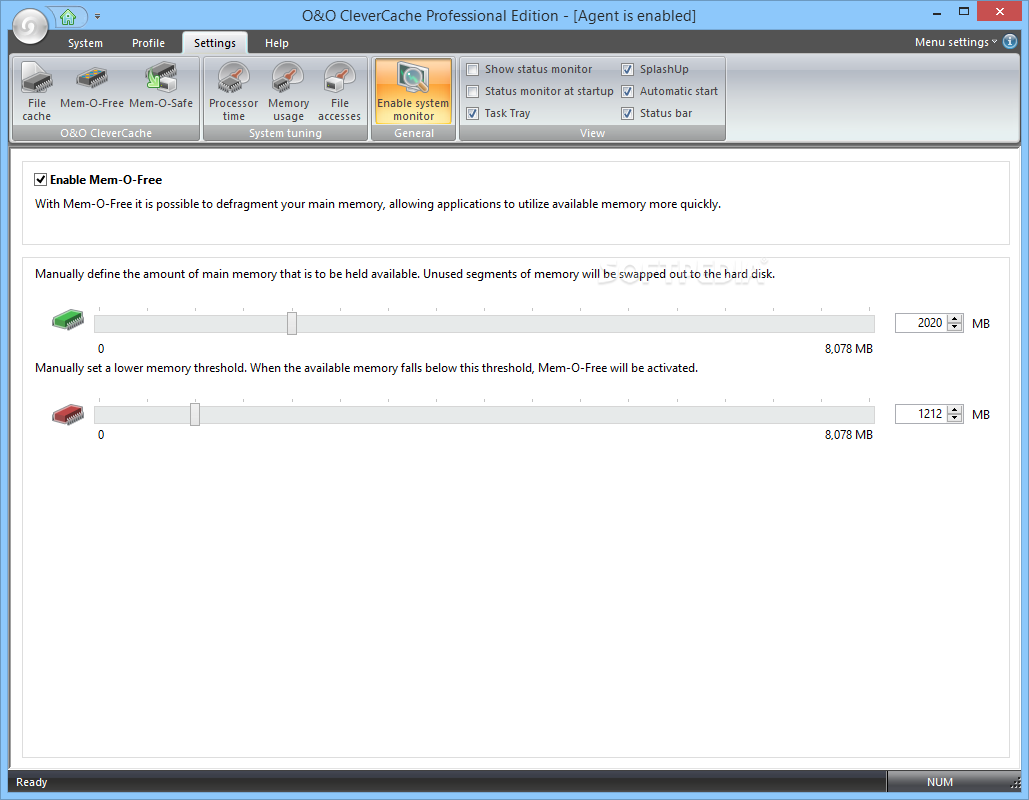Click the 1212 MB input field
Viewport: 1029px width, 800px height.
pyautogui.click(x=921, y=414)
